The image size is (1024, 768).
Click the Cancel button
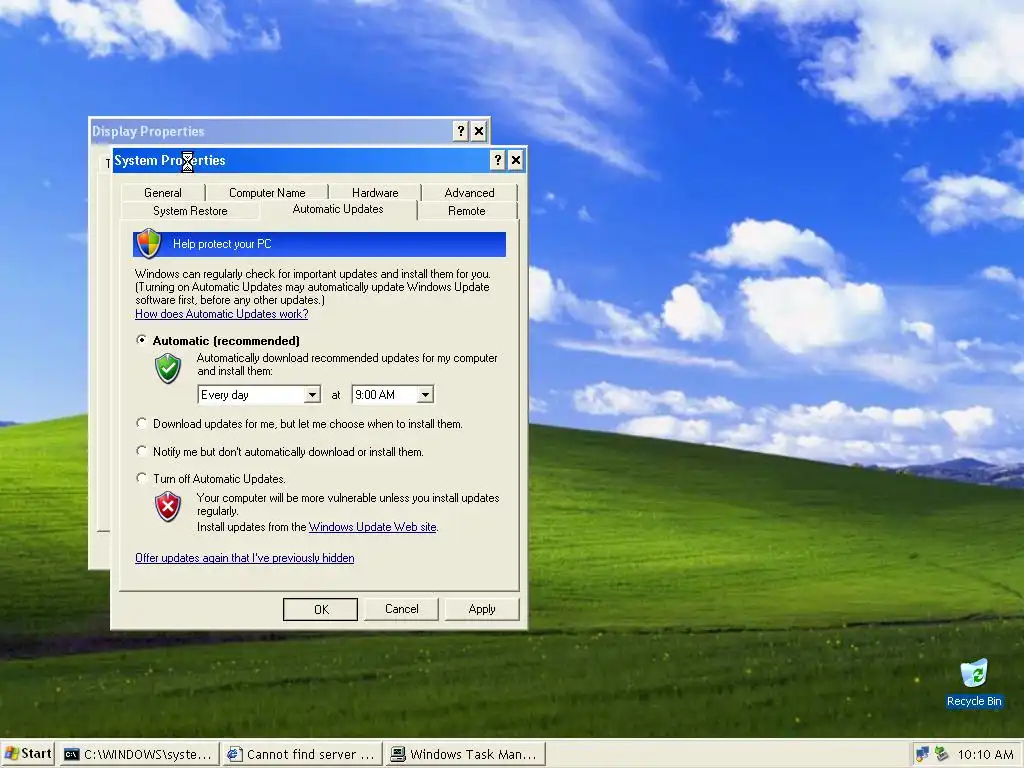(402, 609)
